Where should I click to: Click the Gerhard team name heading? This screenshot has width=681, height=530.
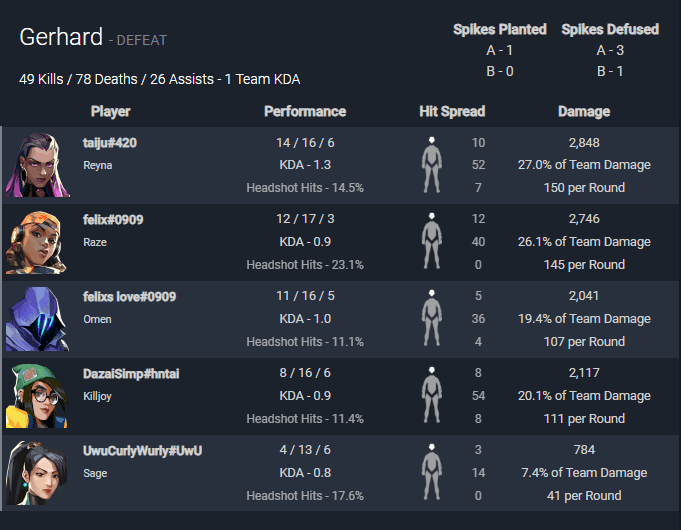[61, 37]
